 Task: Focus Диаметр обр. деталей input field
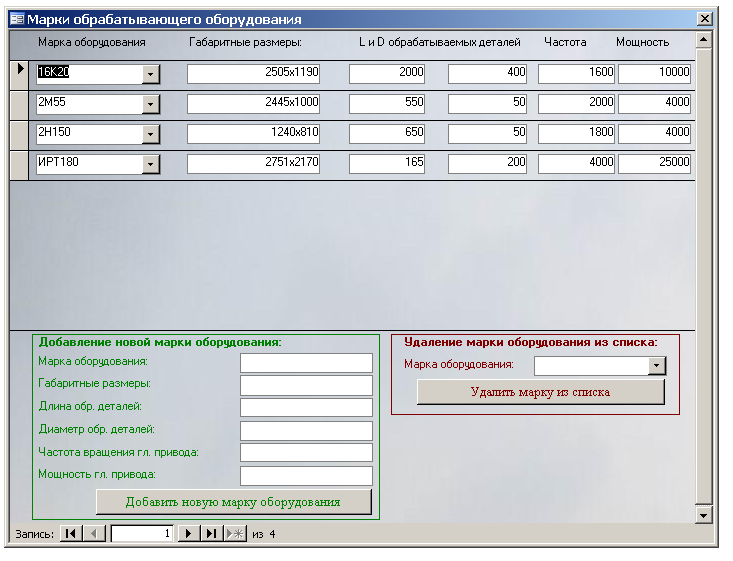pyautogui.click(x=306, y=431)
